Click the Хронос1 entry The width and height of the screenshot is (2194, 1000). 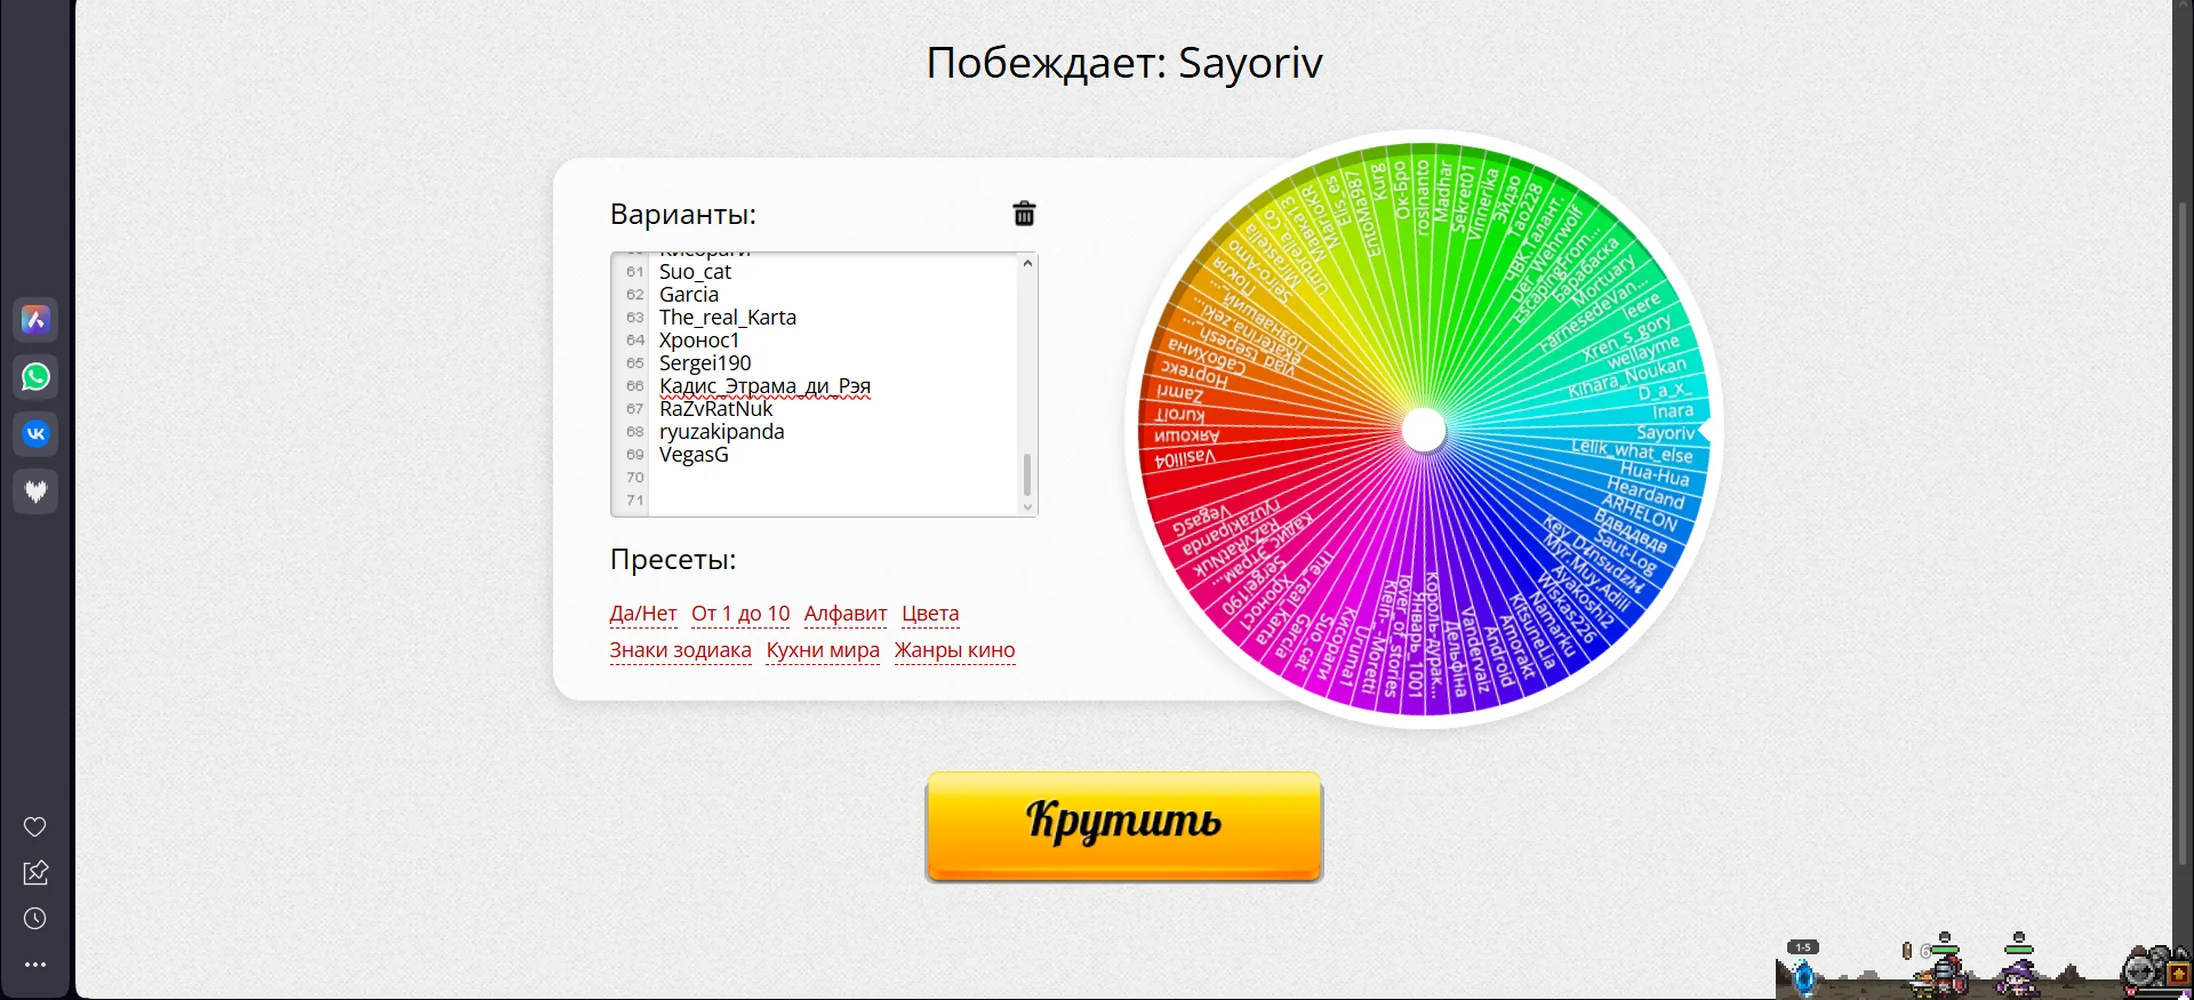coord(699,341)
